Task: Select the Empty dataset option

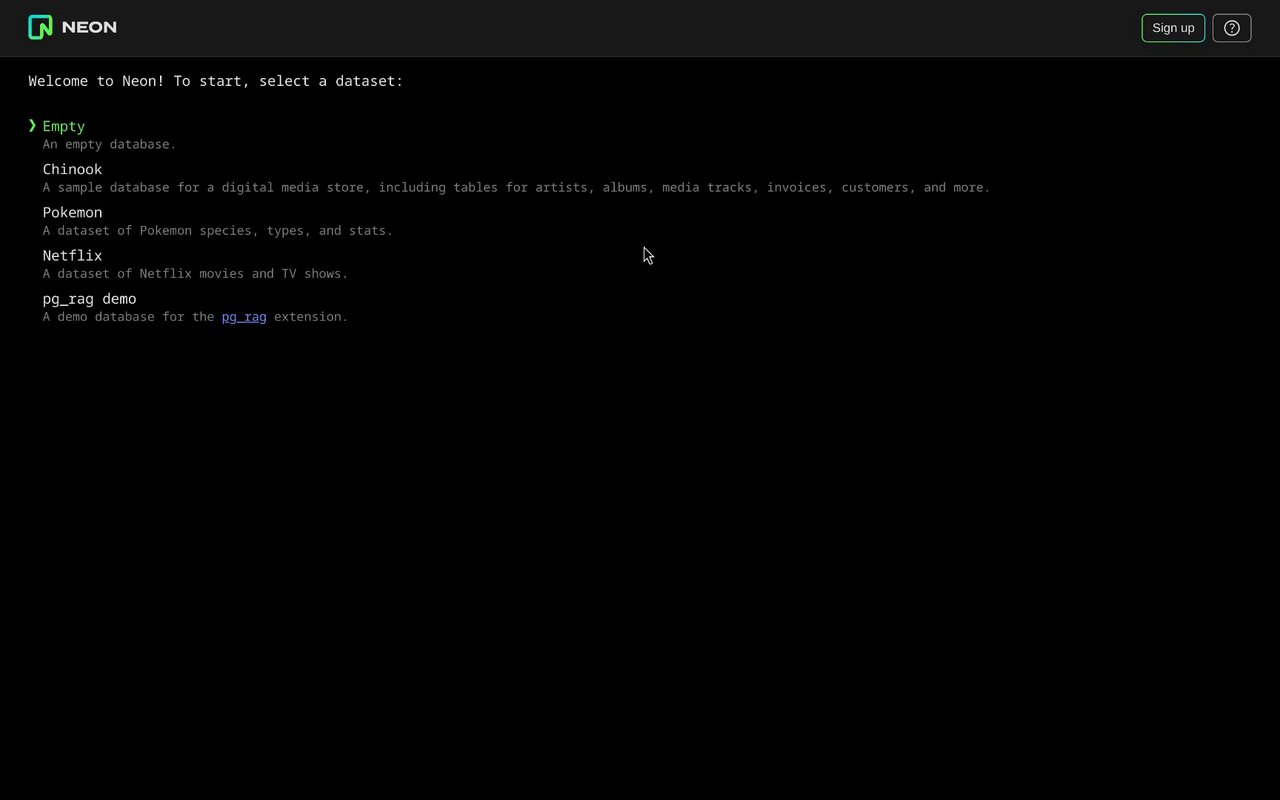Action: pyautogui.click(x=64, y=126)
